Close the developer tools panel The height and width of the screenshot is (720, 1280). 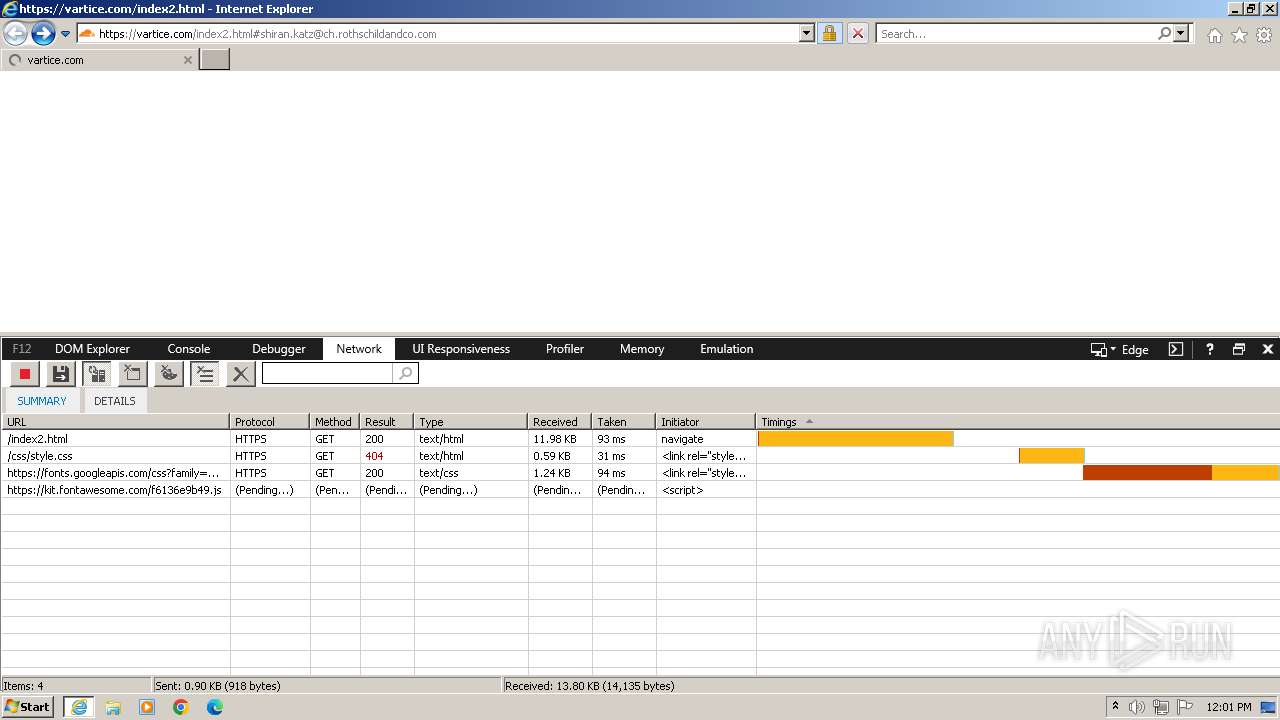point(1268,349)
